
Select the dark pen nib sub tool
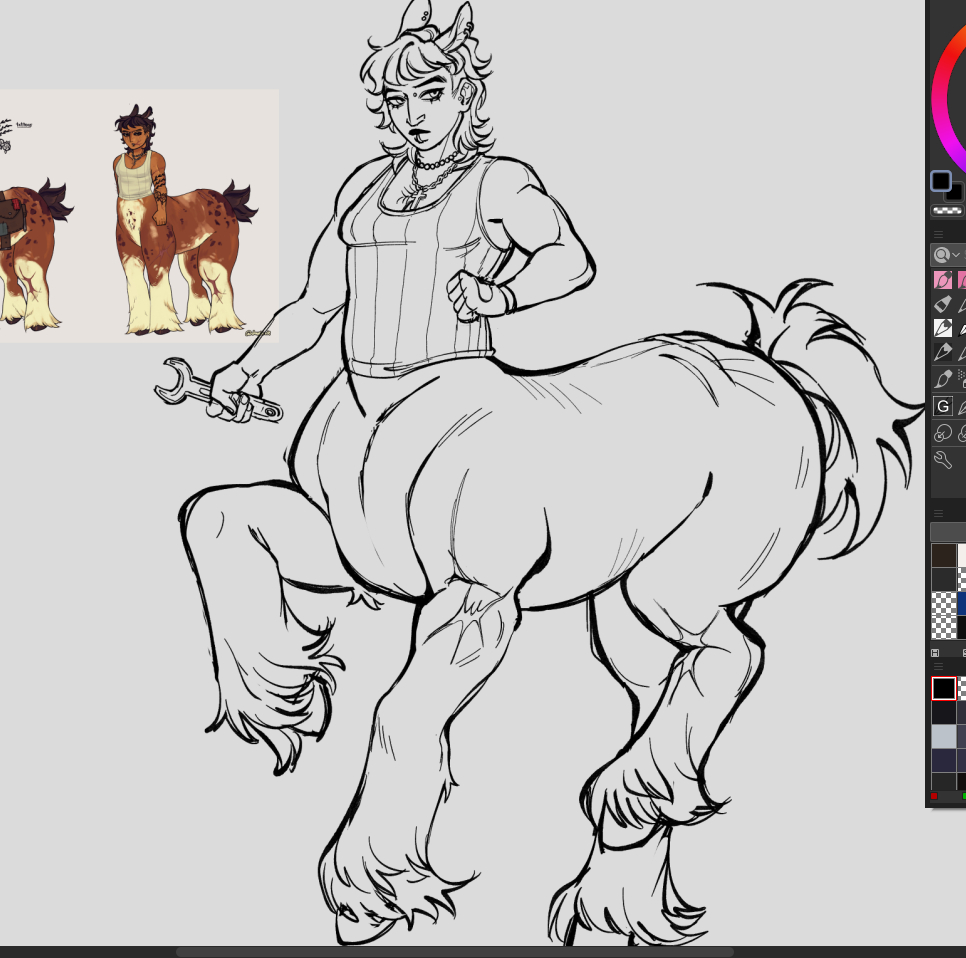click(942, 353)
